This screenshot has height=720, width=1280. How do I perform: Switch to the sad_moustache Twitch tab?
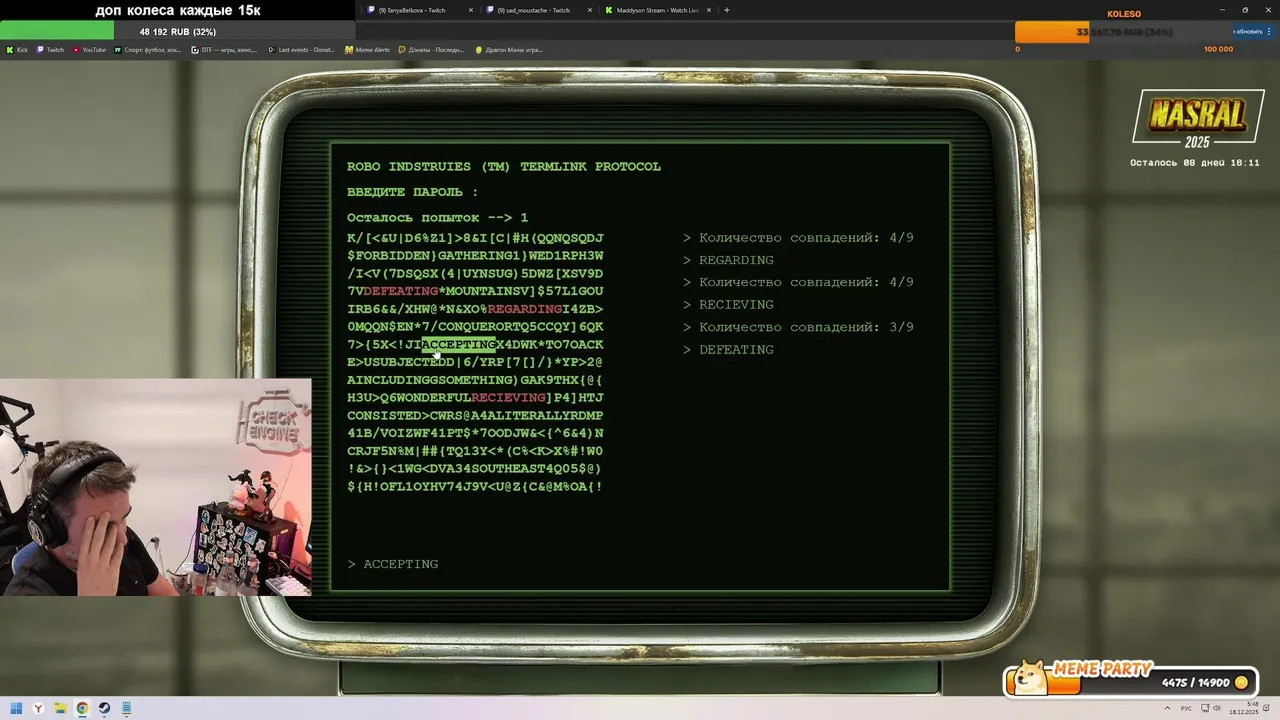[x=539, y=10]
